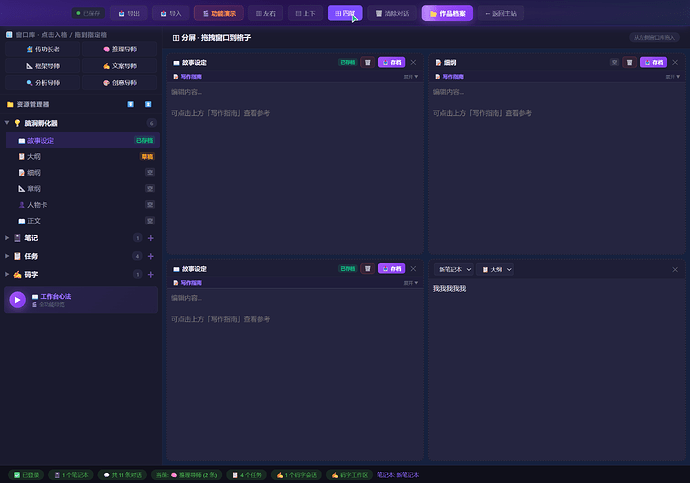The width and height of the screenshot is (690, 483).
Task: Switch to 上下 split layout
Action: coord(305,14)
